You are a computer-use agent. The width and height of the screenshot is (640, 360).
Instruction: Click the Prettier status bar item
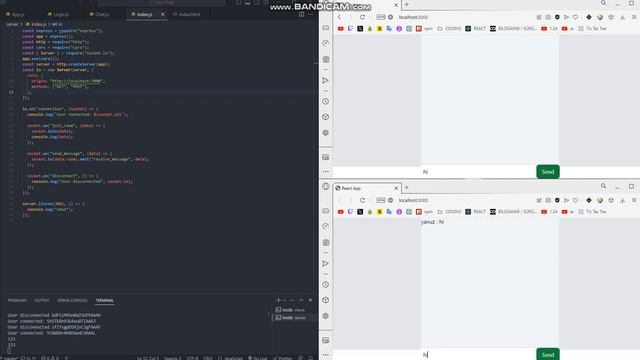click(283, 358)
